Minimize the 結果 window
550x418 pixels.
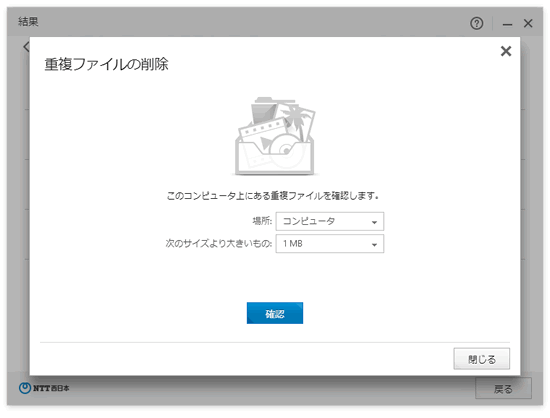click(x=507, y=24)
